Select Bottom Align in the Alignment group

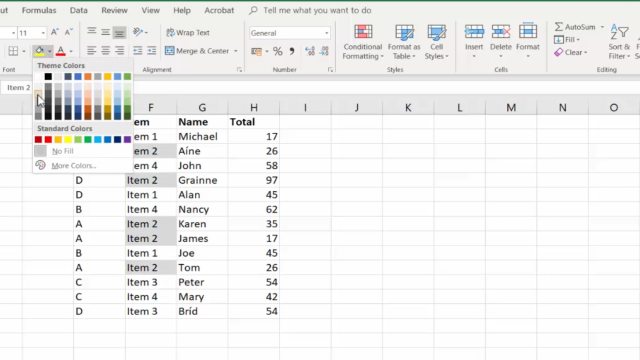point(119,32)
